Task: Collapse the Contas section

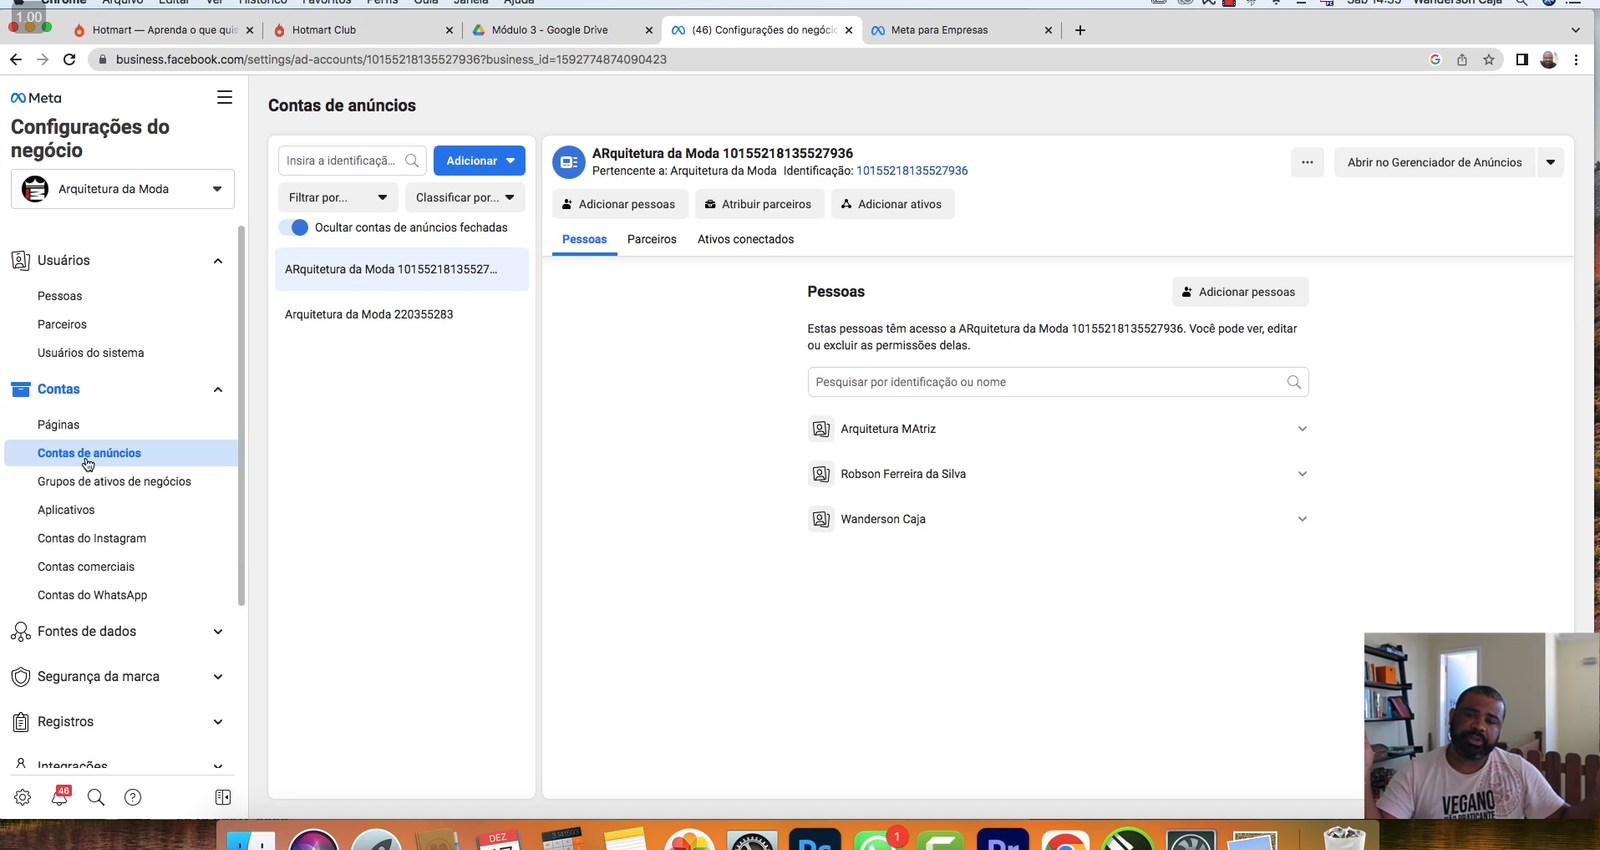Action: point(218,390)
